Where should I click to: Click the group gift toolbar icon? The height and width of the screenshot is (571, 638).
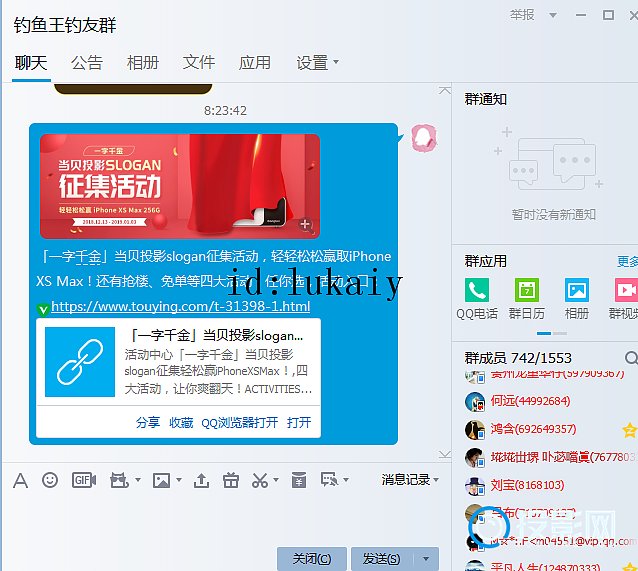click(x=119, y=480)
